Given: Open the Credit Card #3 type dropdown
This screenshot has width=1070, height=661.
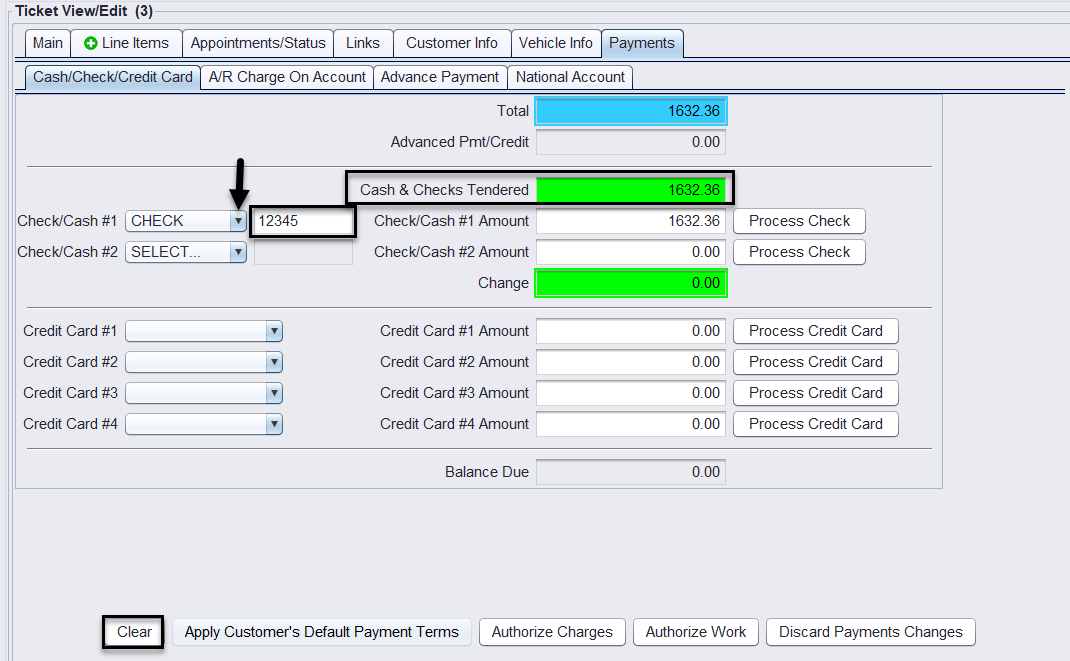Looking at the screenshot, I should pos(274,393).
